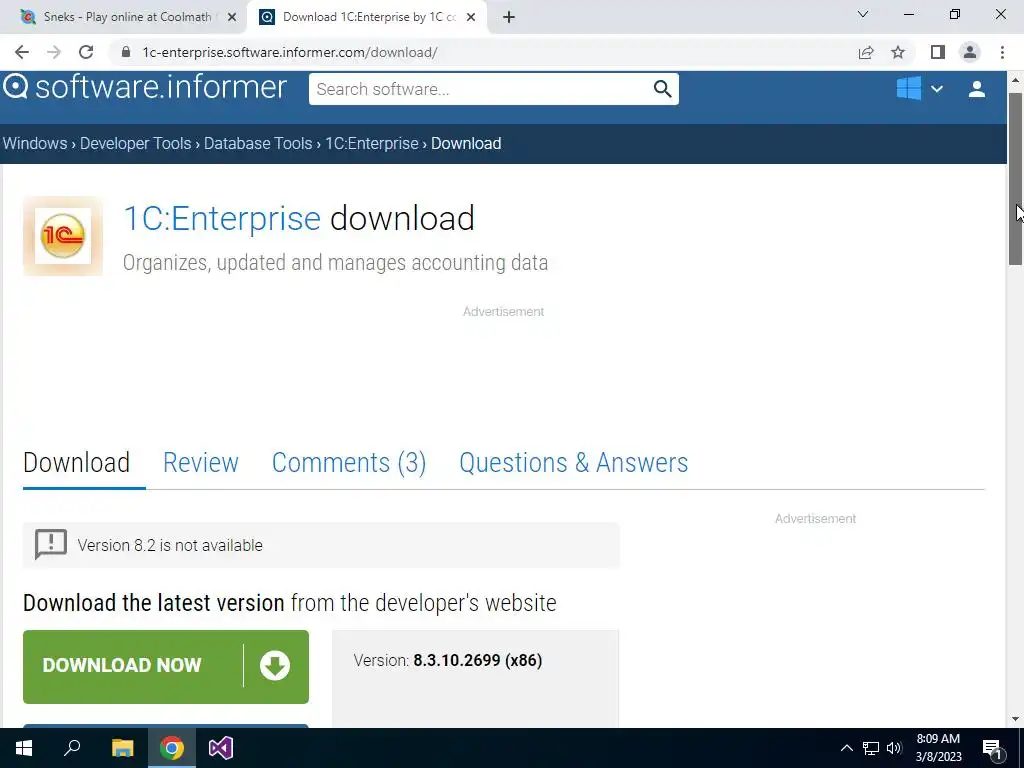The height and width of the screenshot is (768, 1024).
Task: Click the browser back arrow
Action: tap(22, 52)
